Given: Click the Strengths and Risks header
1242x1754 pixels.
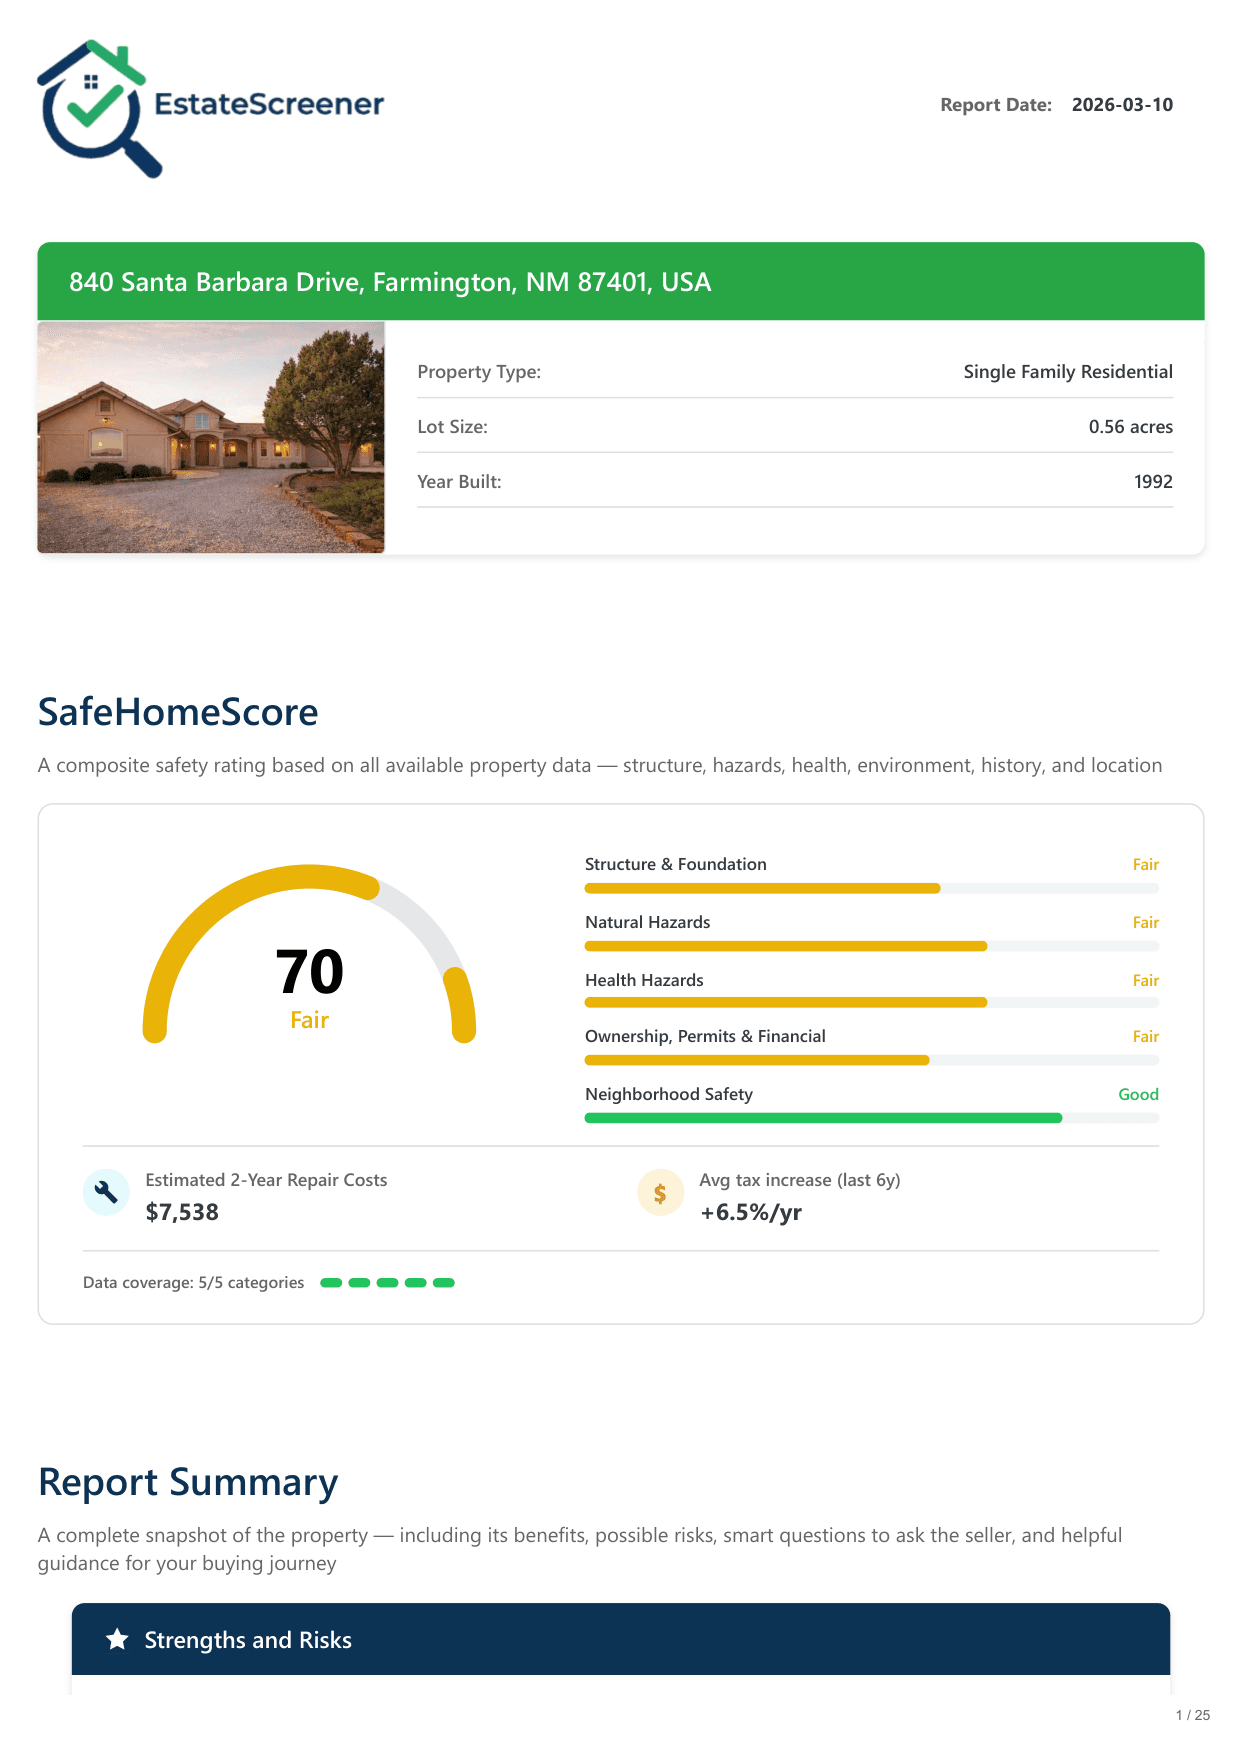Looking at the screenshot, I should pos(621,1639).
